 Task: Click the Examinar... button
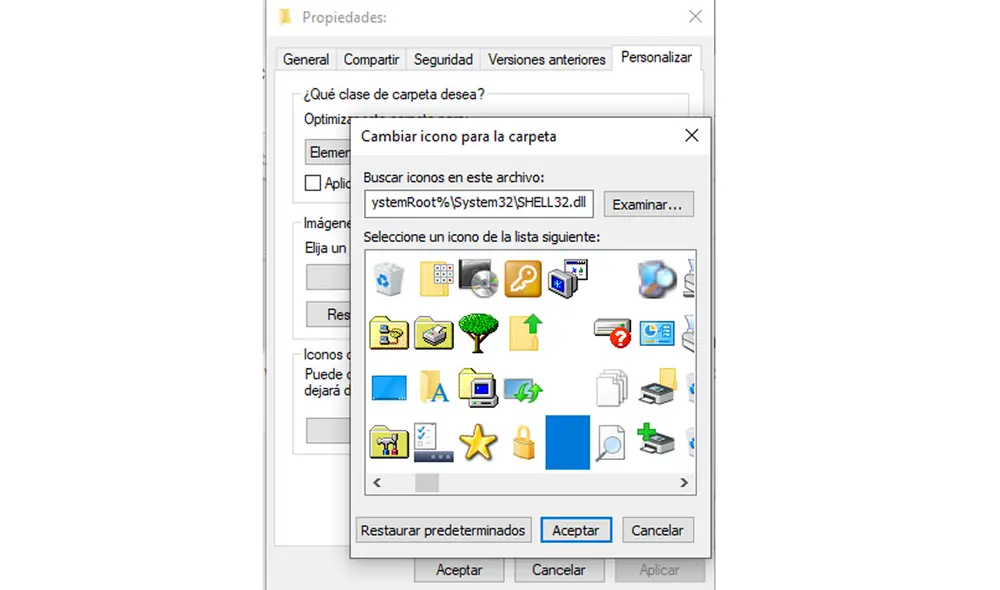[648, 204]
